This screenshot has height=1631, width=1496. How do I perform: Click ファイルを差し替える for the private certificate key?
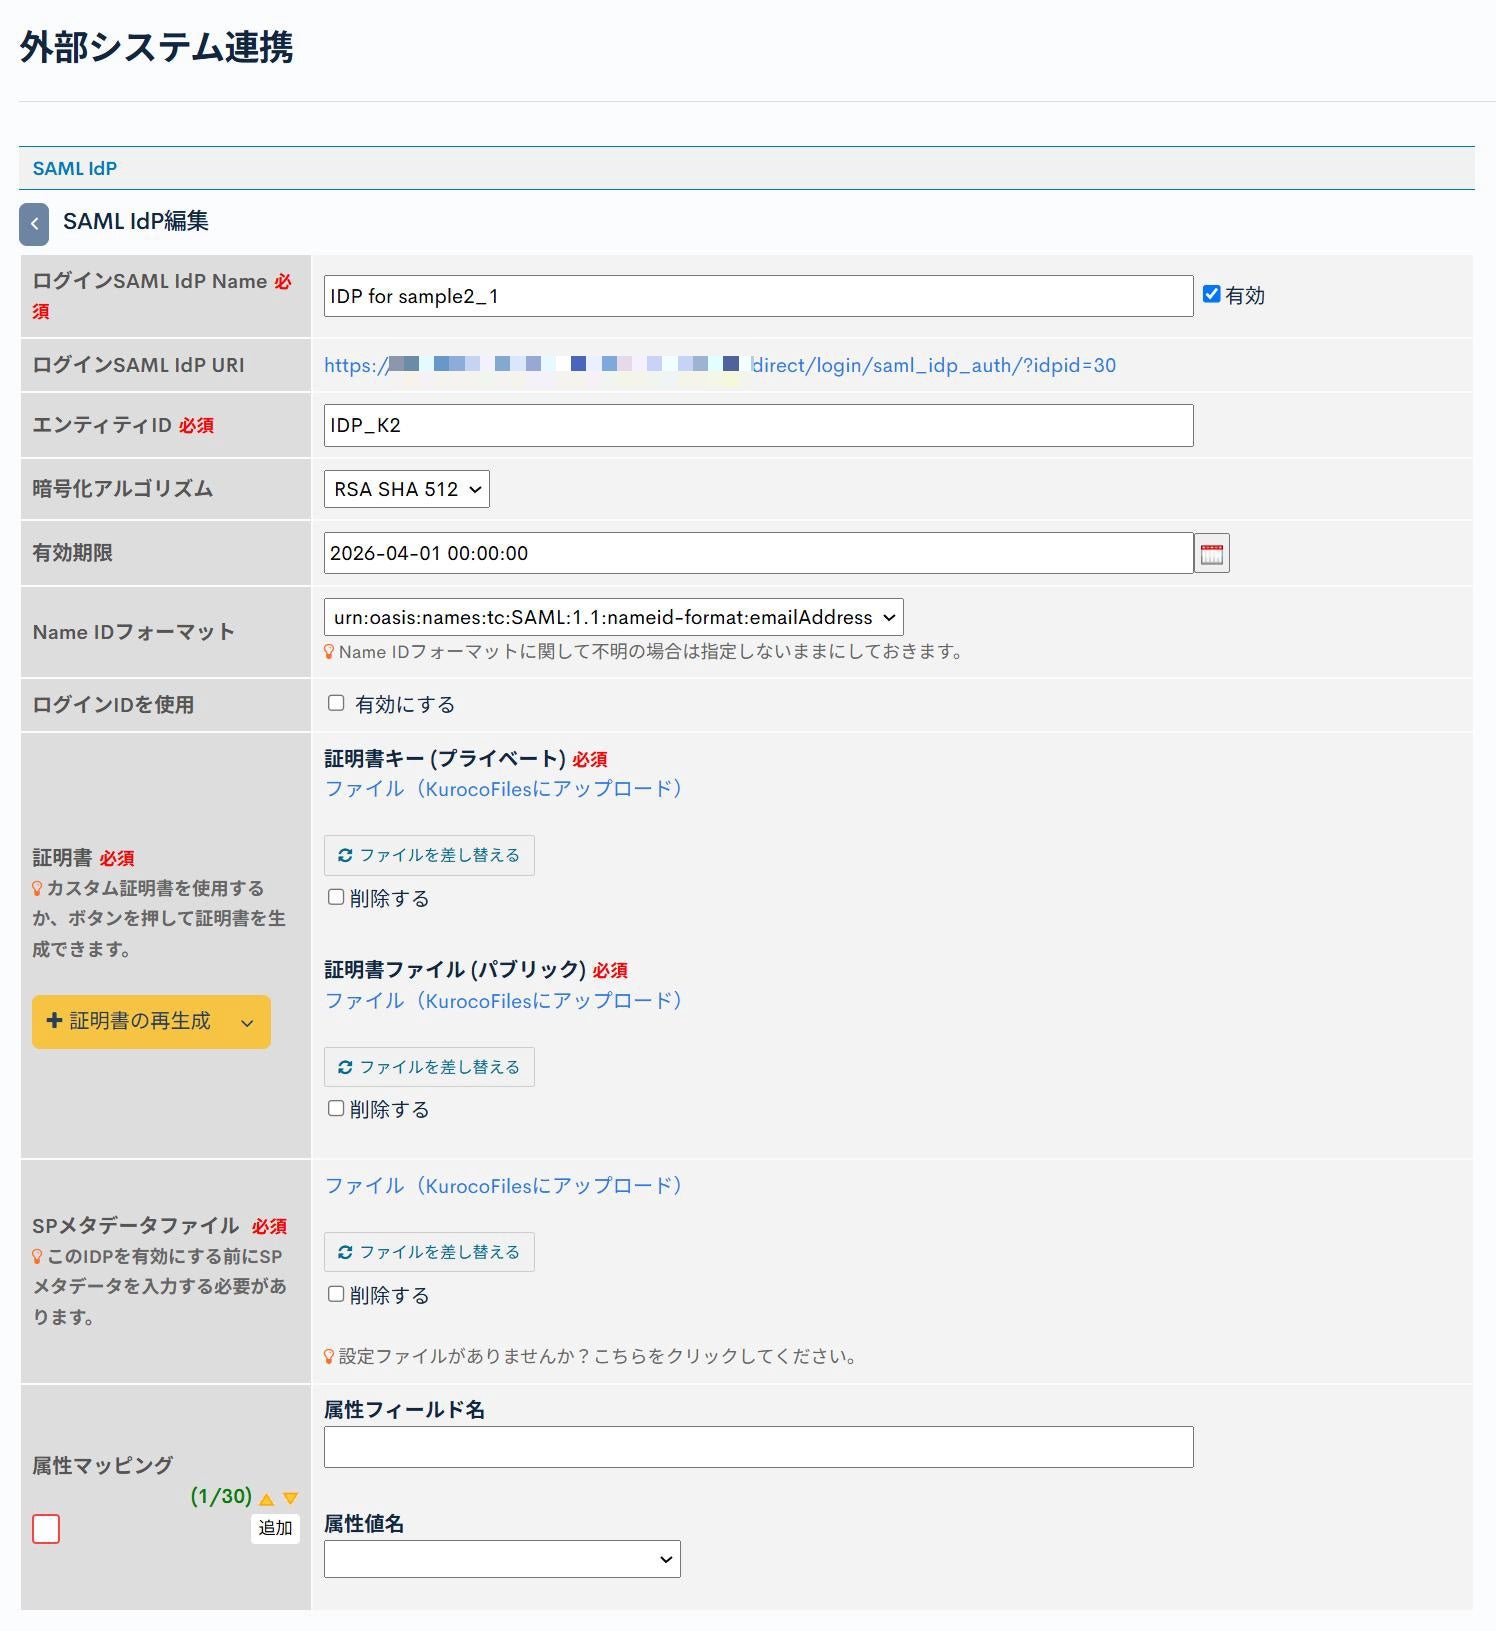point(429,856)
